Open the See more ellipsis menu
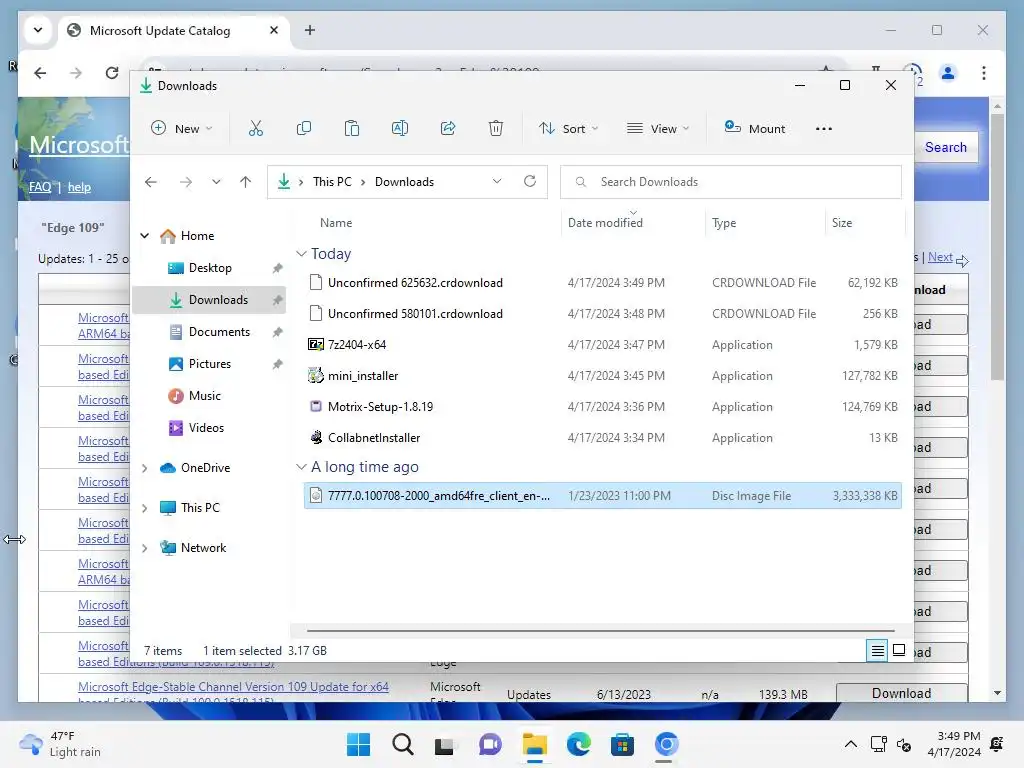1024x768 pixels. tap(824, 129)
